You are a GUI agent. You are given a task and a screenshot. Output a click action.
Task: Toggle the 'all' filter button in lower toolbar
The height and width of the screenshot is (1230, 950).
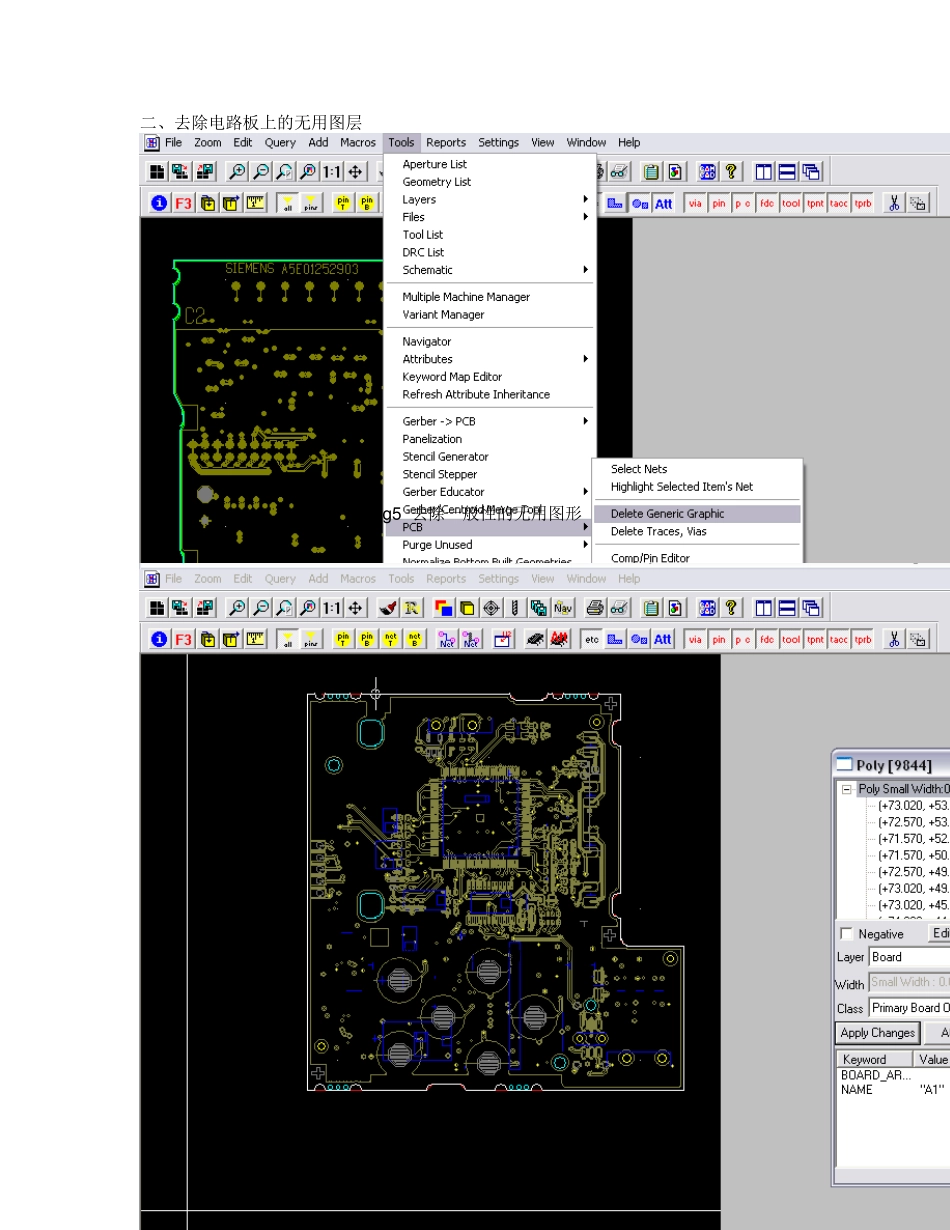(288, 639)
